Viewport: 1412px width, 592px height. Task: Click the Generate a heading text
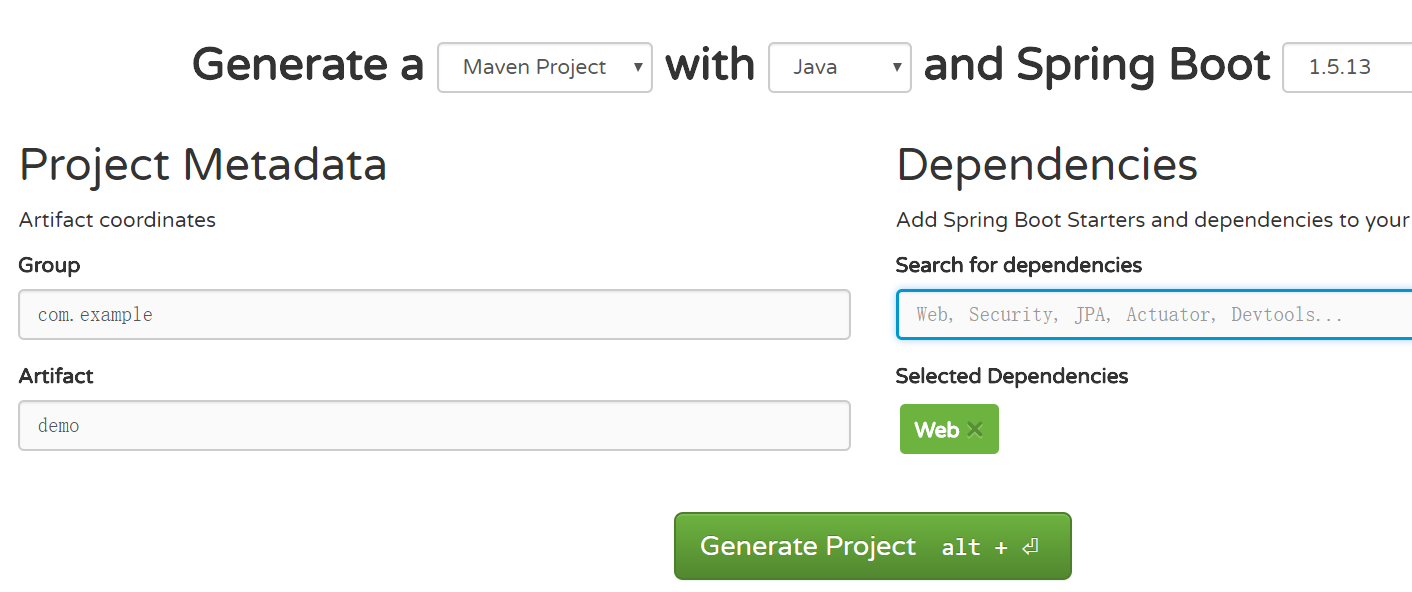coord(308,66)
